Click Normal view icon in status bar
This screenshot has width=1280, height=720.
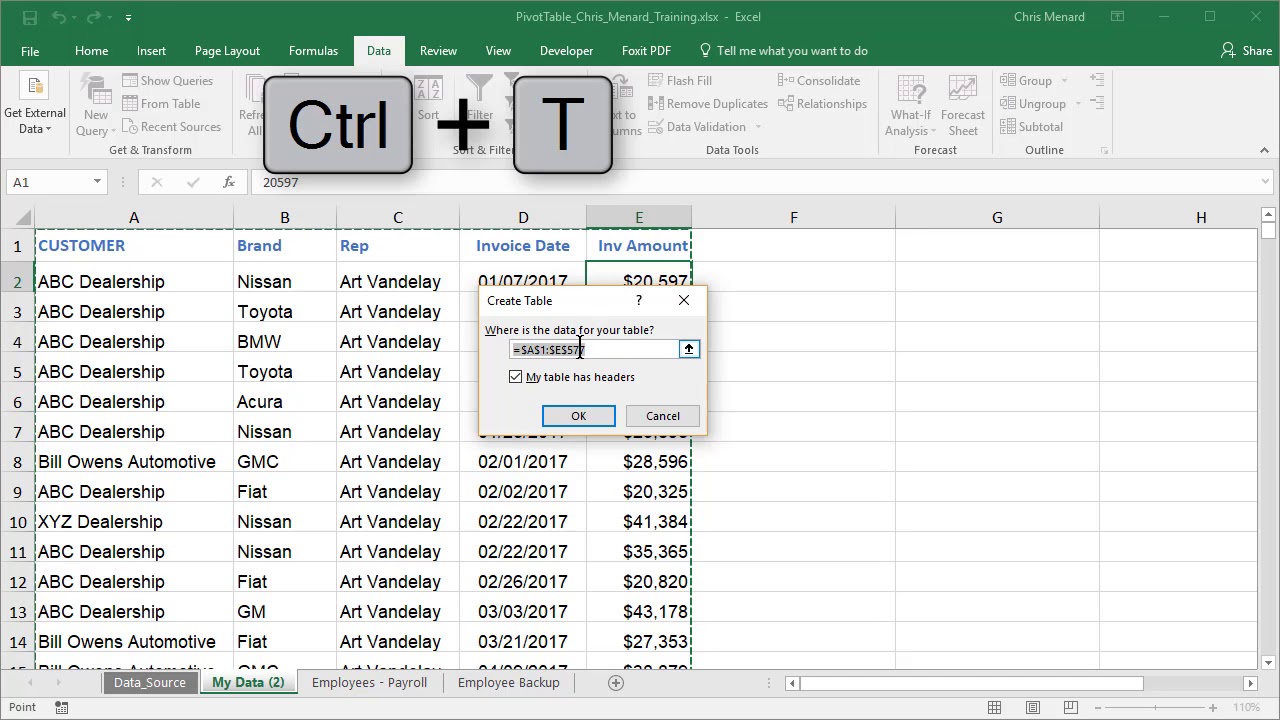(994, 708)
